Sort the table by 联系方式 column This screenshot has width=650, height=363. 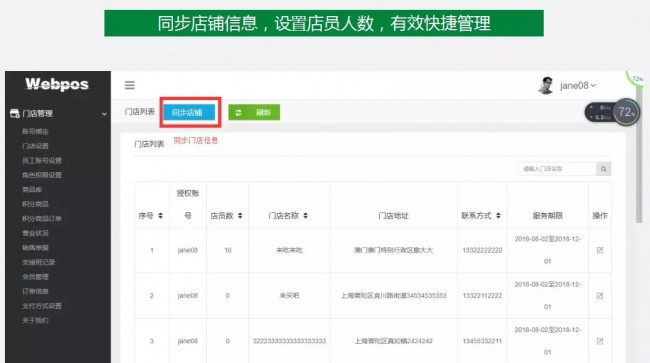click(498, 215)
